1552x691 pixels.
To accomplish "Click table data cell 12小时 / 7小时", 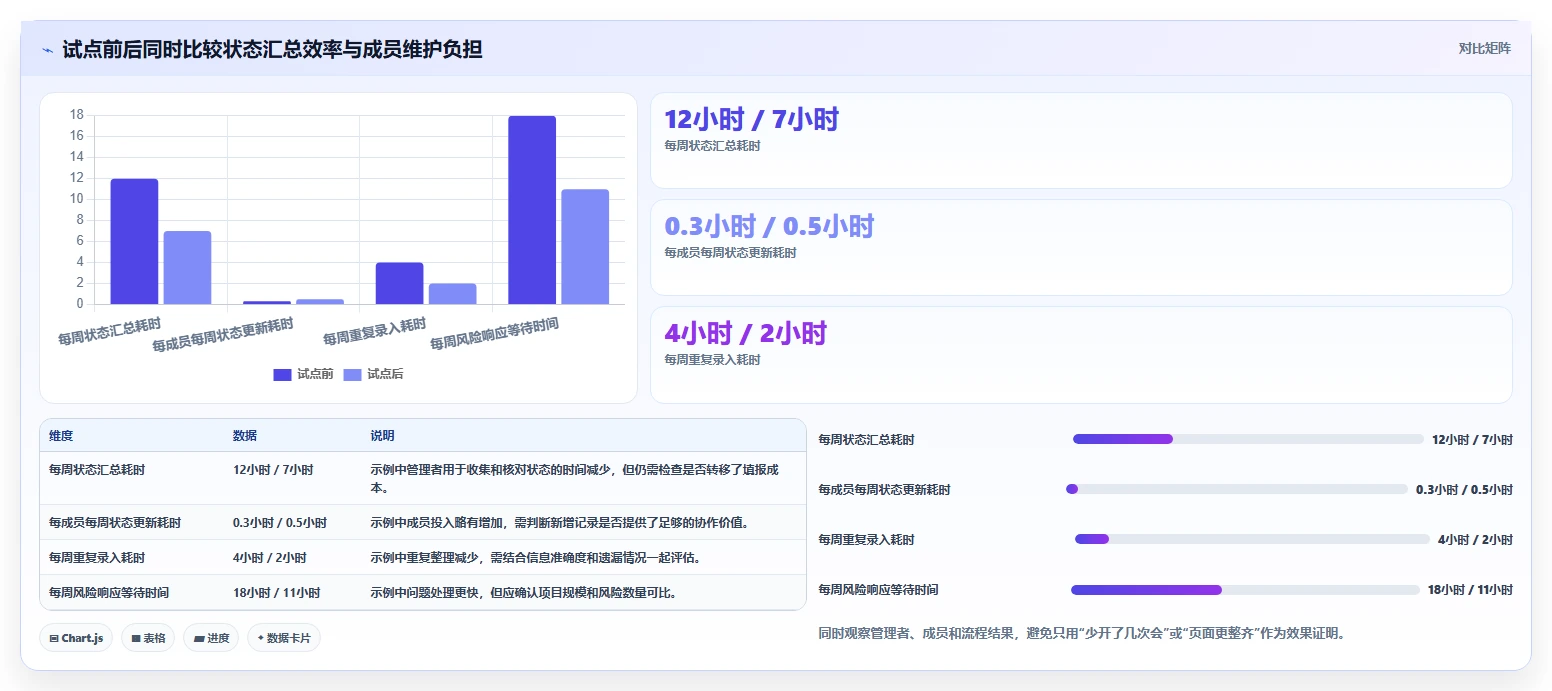I will click(x=273, y=469).
